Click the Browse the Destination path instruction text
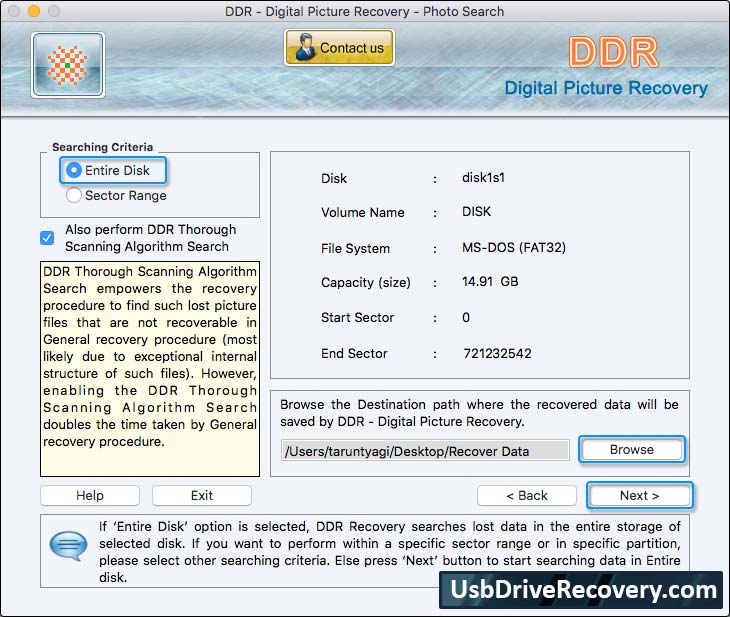Image resolution: width=730 pixels, height=617 pixels. point(479,413)
